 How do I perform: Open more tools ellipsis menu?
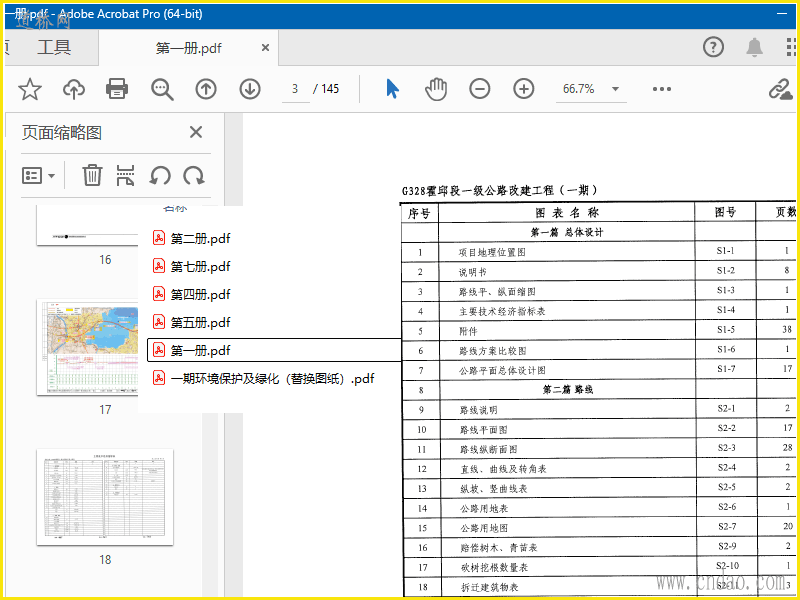point(662,89)
